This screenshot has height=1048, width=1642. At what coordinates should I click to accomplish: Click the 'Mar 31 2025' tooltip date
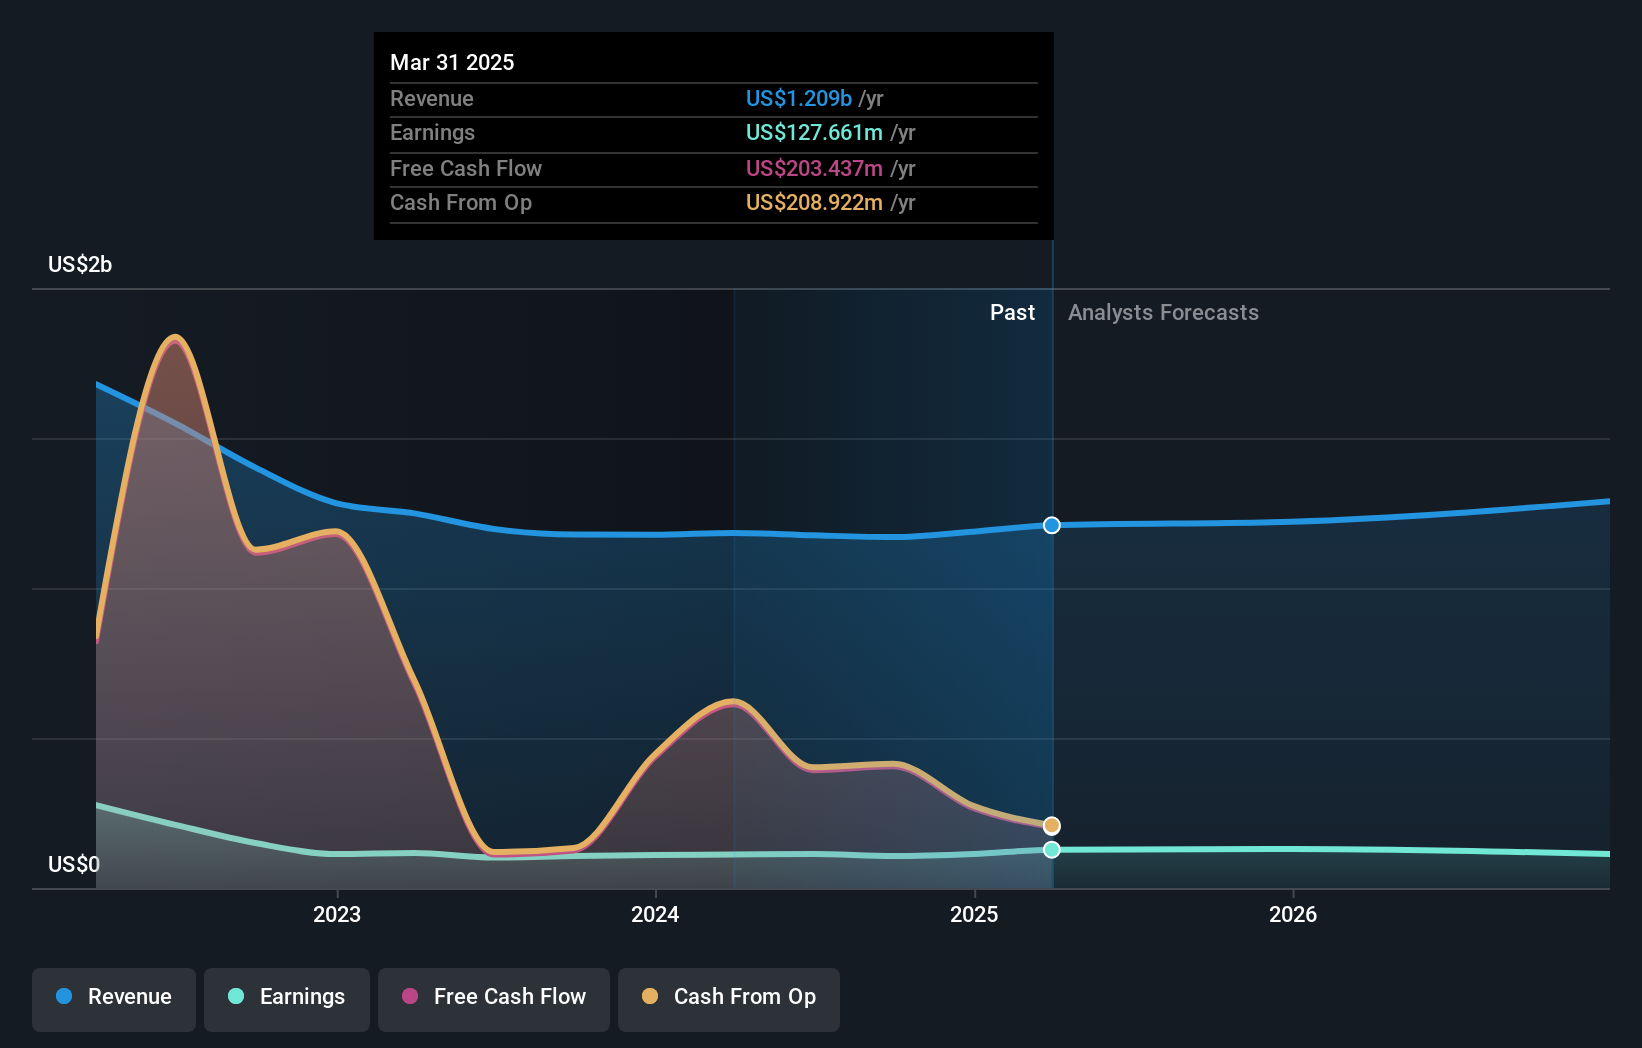click(x=452, y=62)
